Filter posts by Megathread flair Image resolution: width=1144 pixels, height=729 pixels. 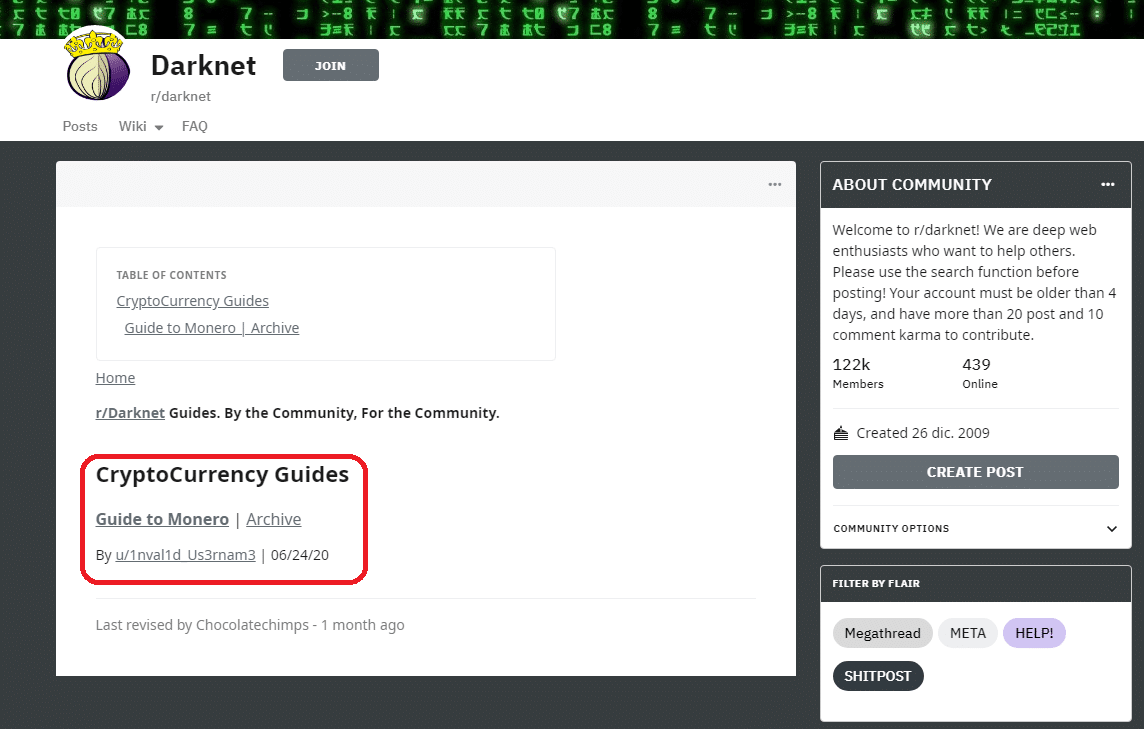tap(882, 633)
